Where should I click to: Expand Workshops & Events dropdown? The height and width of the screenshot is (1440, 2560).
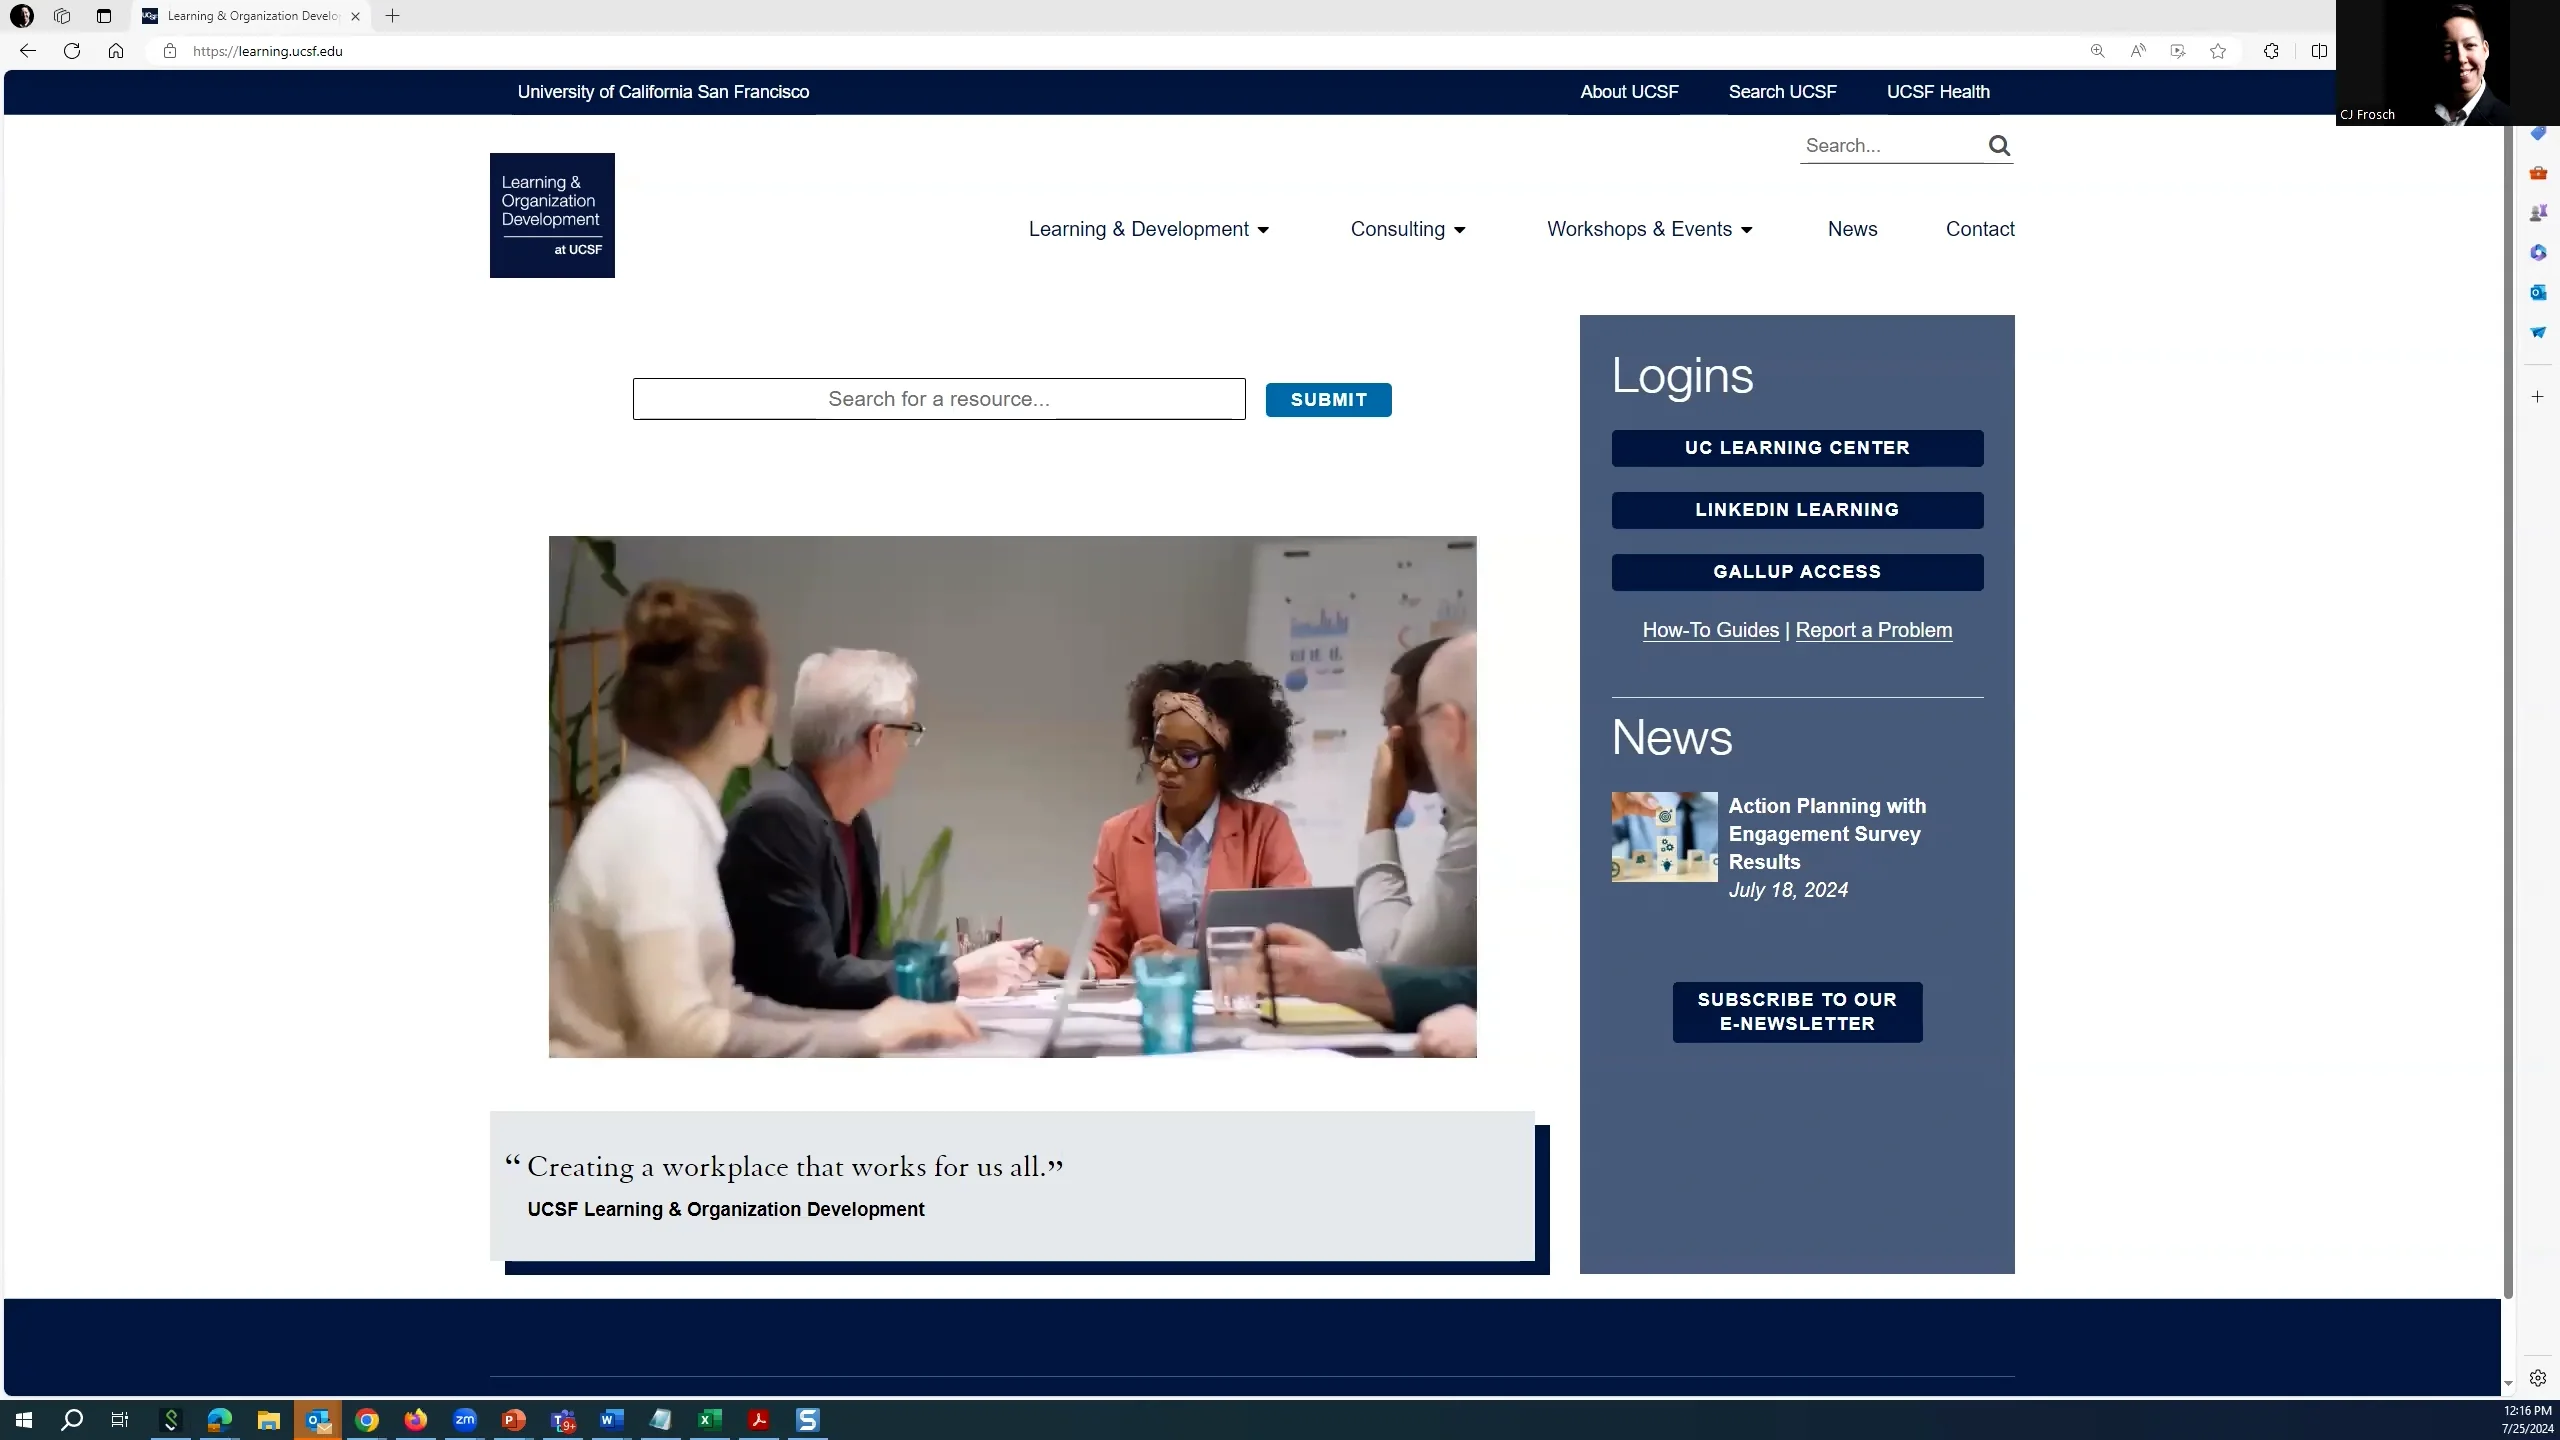(1649, 229)
